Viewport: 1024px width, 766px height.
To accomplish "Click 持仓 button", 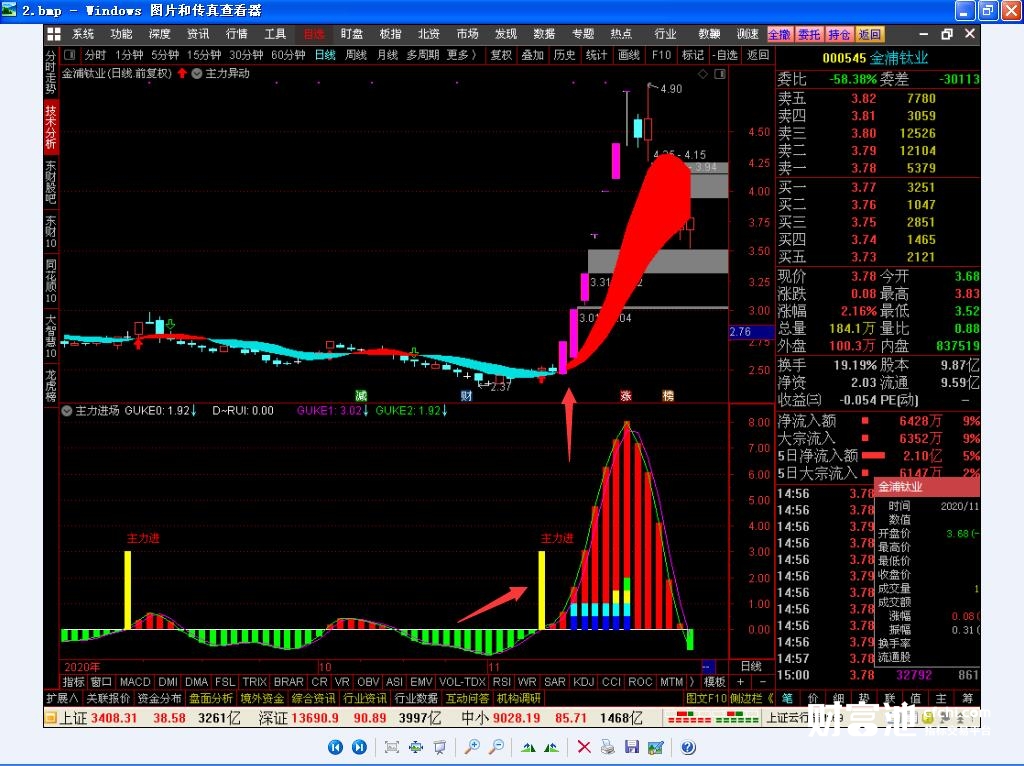I will click(839, 34).
